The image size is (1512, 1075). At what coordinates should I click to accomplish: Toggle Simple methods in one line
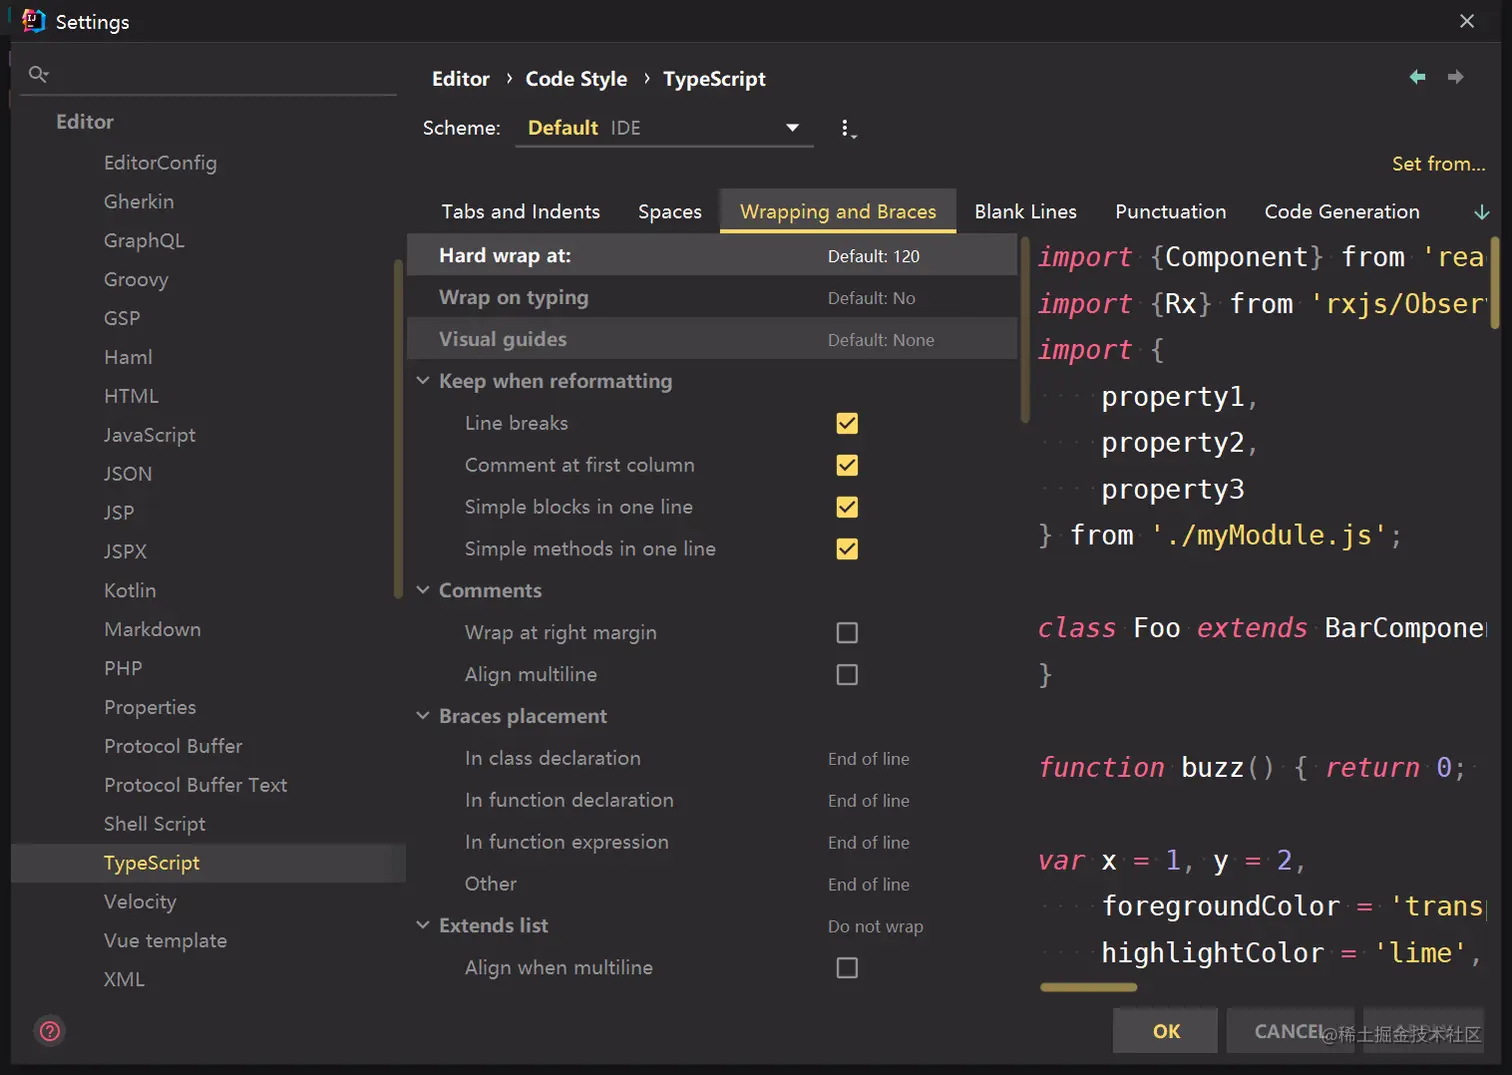846,549
